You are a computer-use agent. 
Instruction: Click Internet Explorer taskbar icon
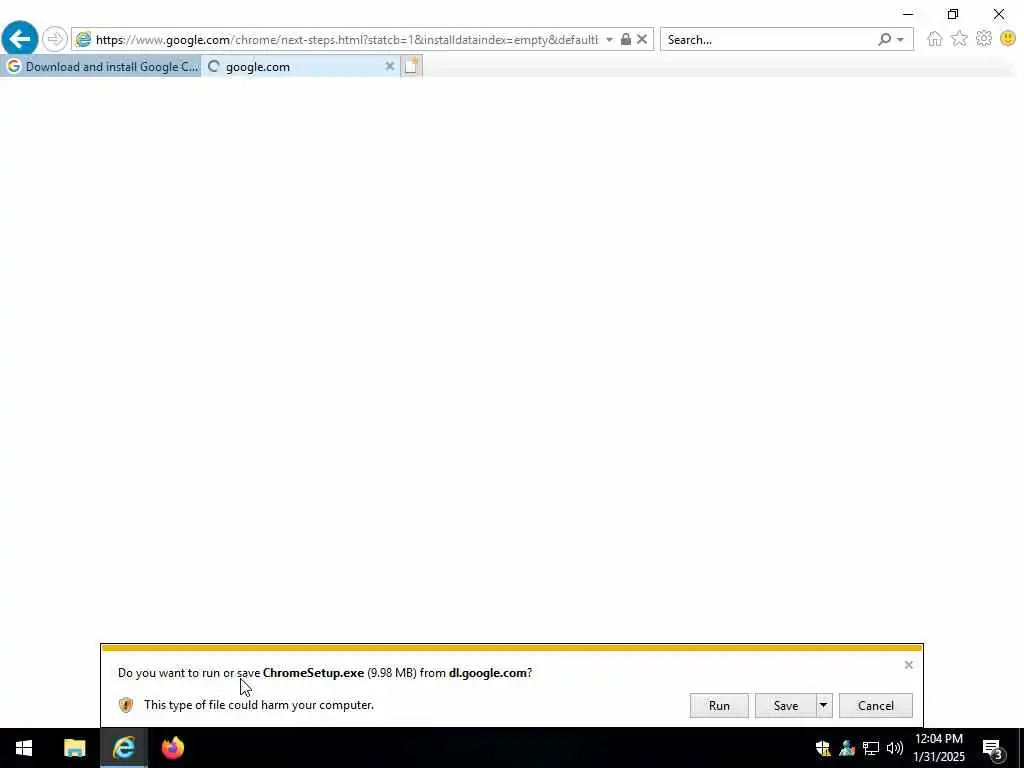click(x=124, y=748)
